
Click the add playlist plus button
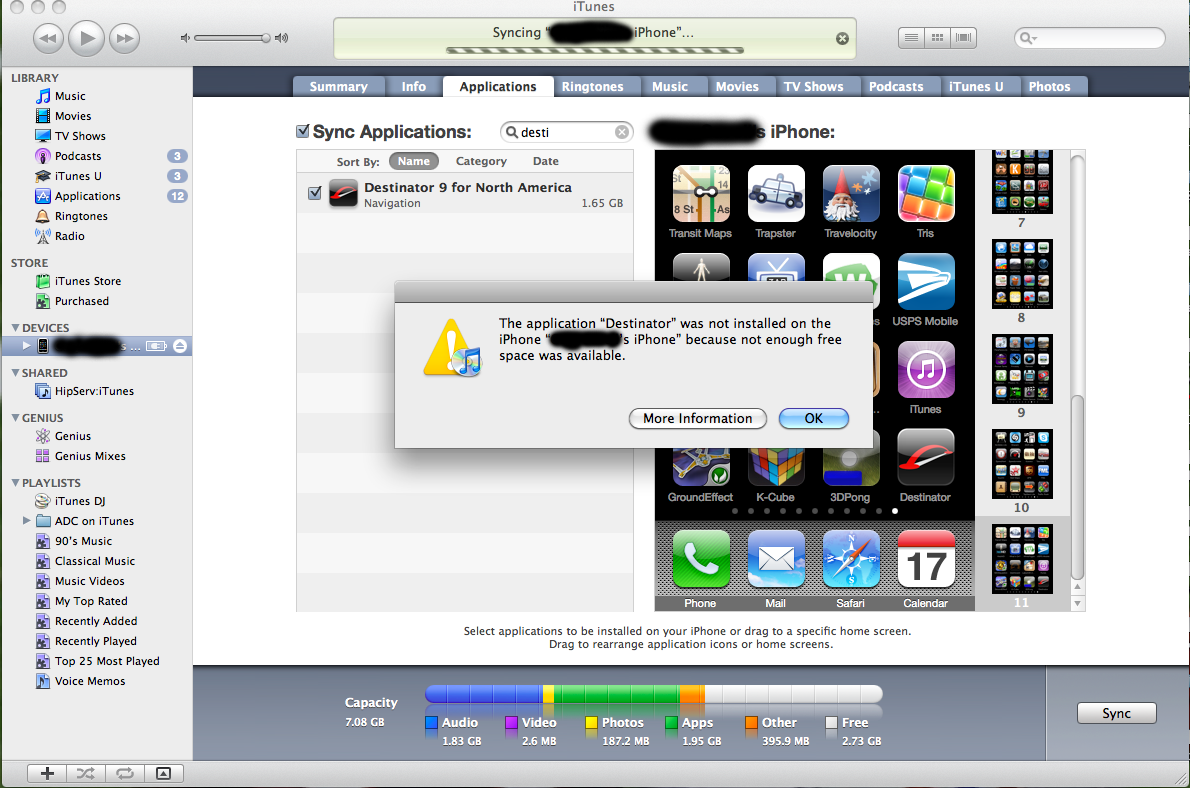pos(47,774)
